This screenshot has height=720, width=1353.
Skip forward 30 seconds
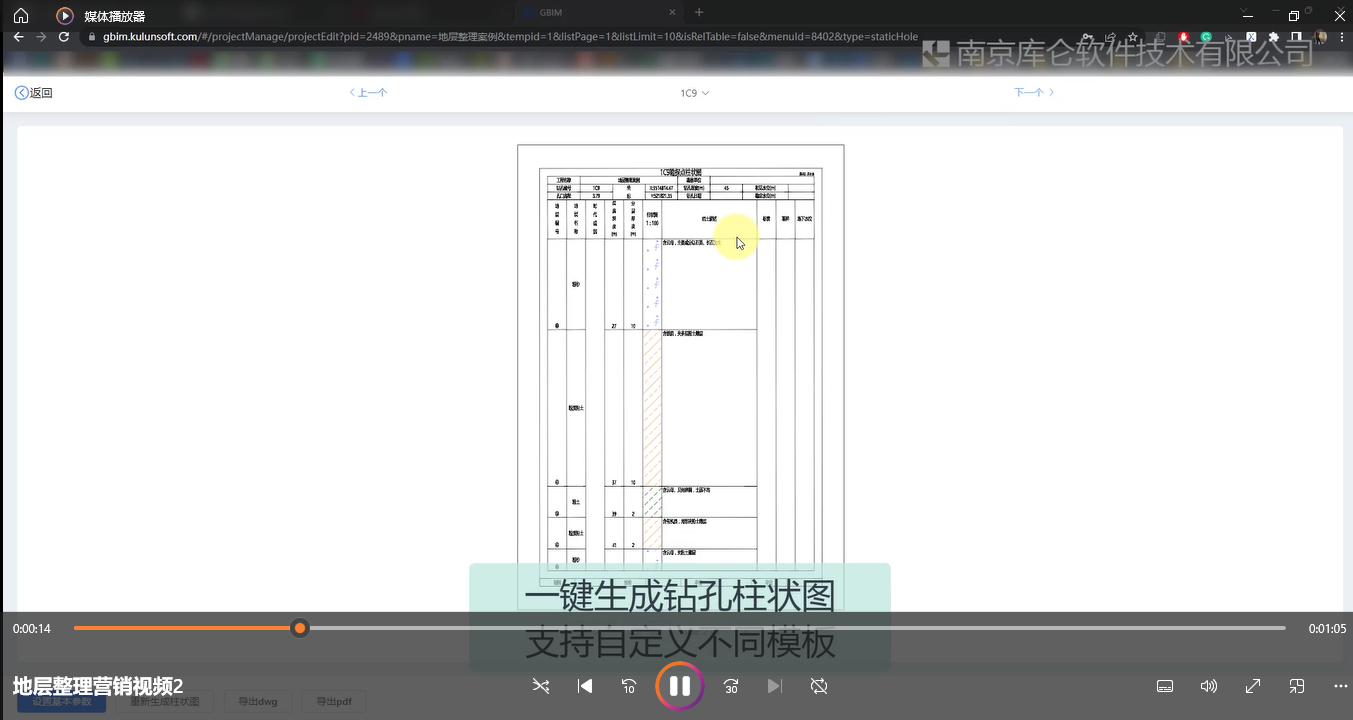click(x=731, y=686)
